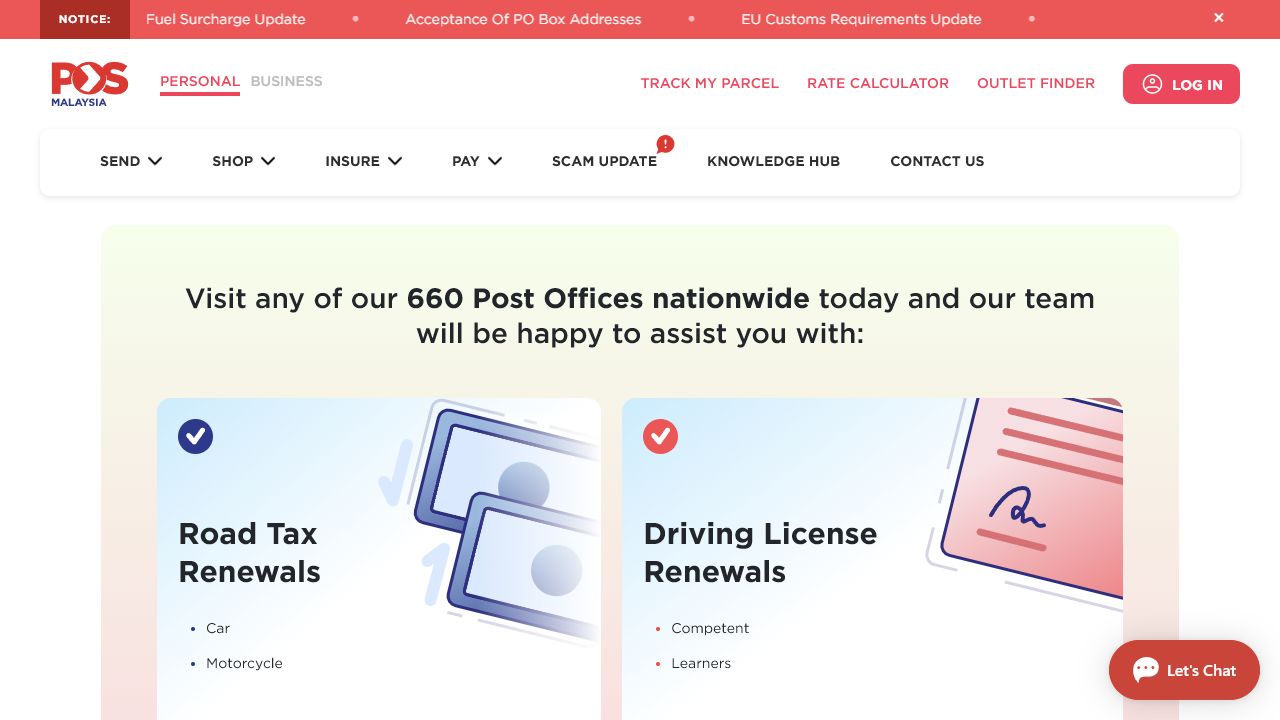
Task: Open Acceptance Of PO Box Addresses notice
Action: pyautogui.click(x=523, y=19)
